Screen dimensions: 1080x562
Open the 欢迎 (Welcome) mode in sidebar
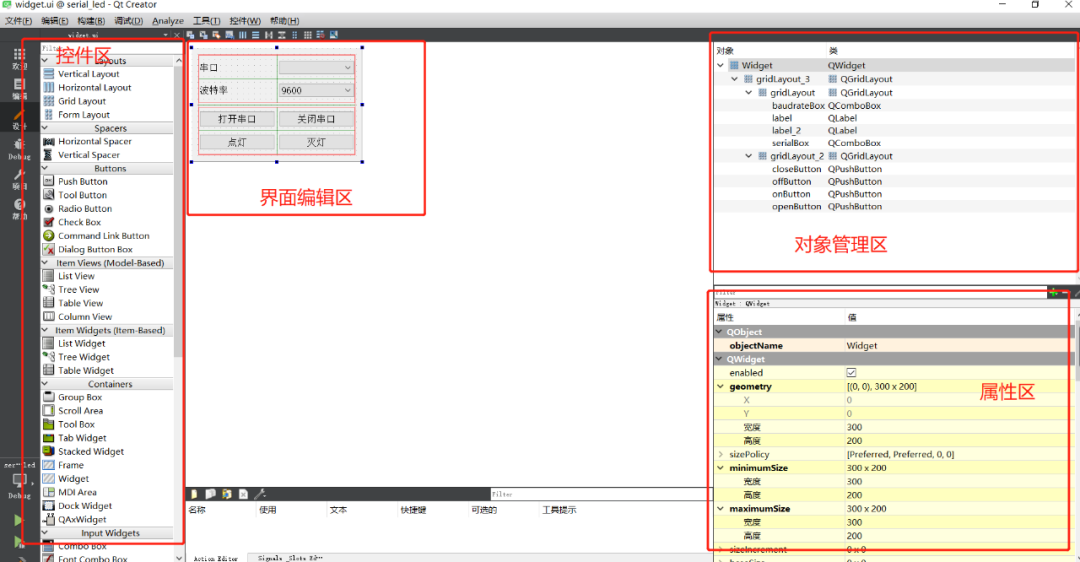click(19, 59)
